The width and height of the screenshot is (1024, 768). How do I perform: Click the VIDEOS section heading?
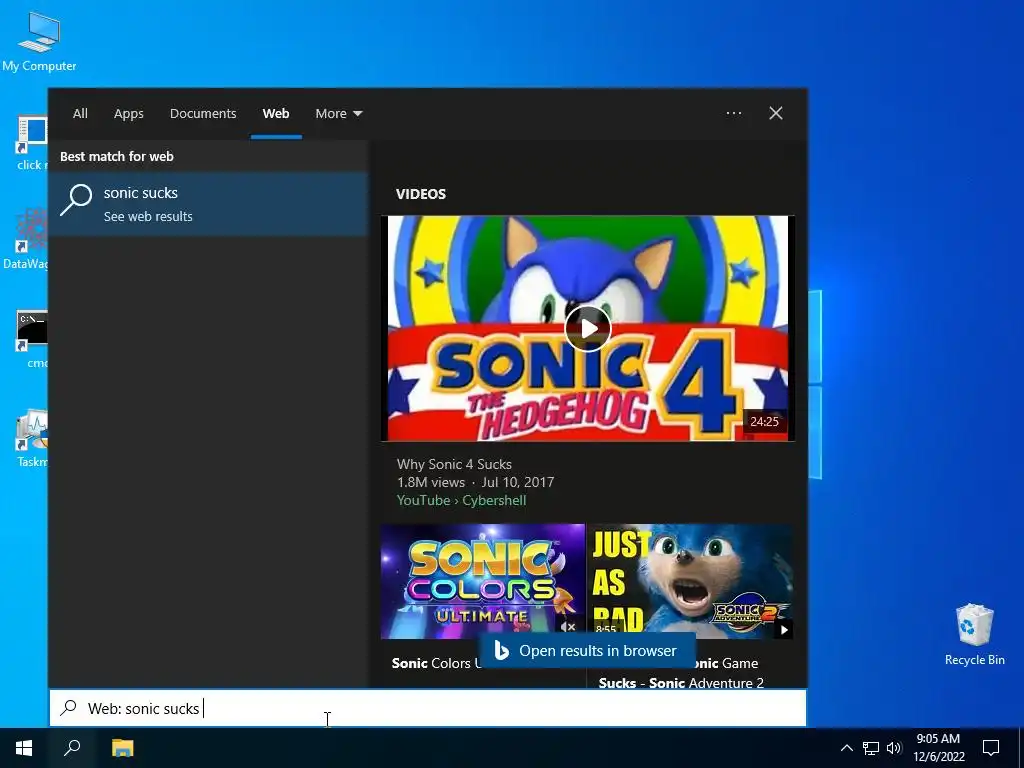tap(421, 194)
